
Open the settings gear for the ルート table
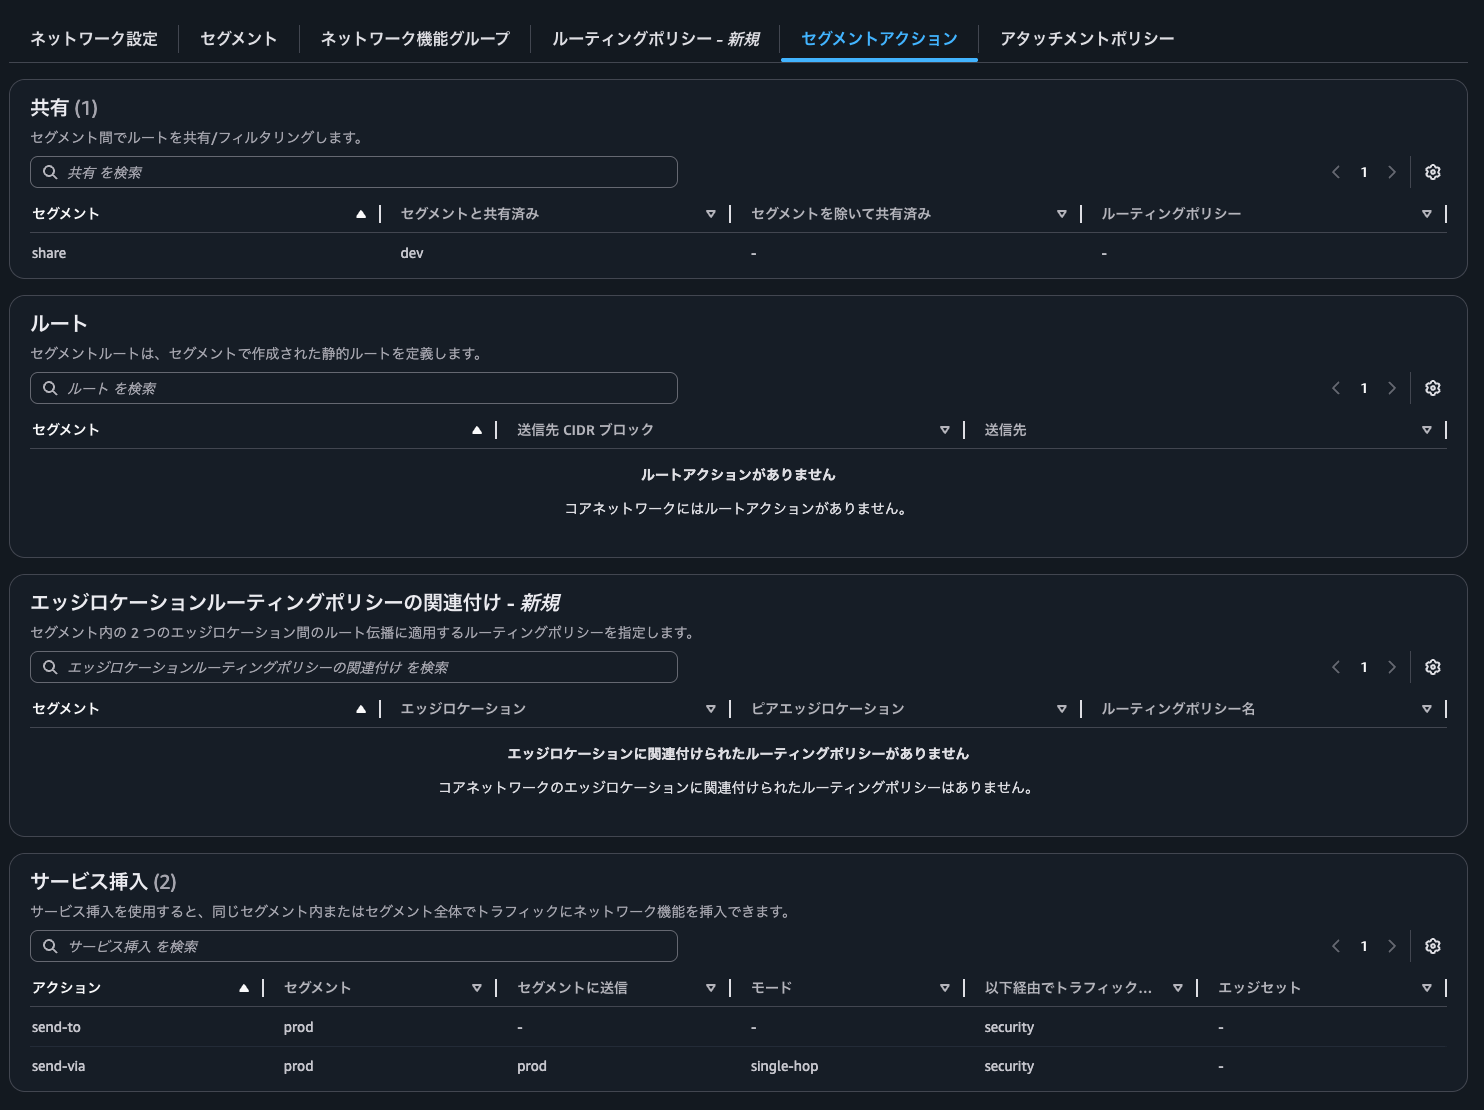tap(1432, 387)
